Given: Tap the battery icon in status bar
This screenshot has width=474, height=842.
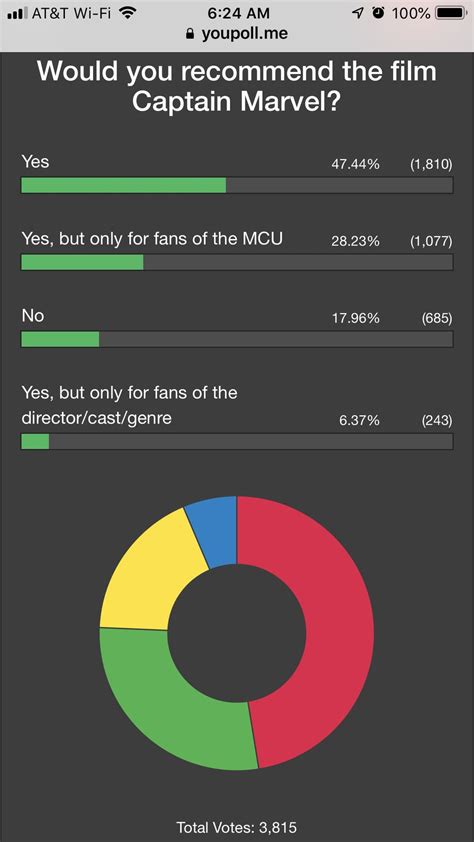Looking at the screenshot, I should 451,13.
